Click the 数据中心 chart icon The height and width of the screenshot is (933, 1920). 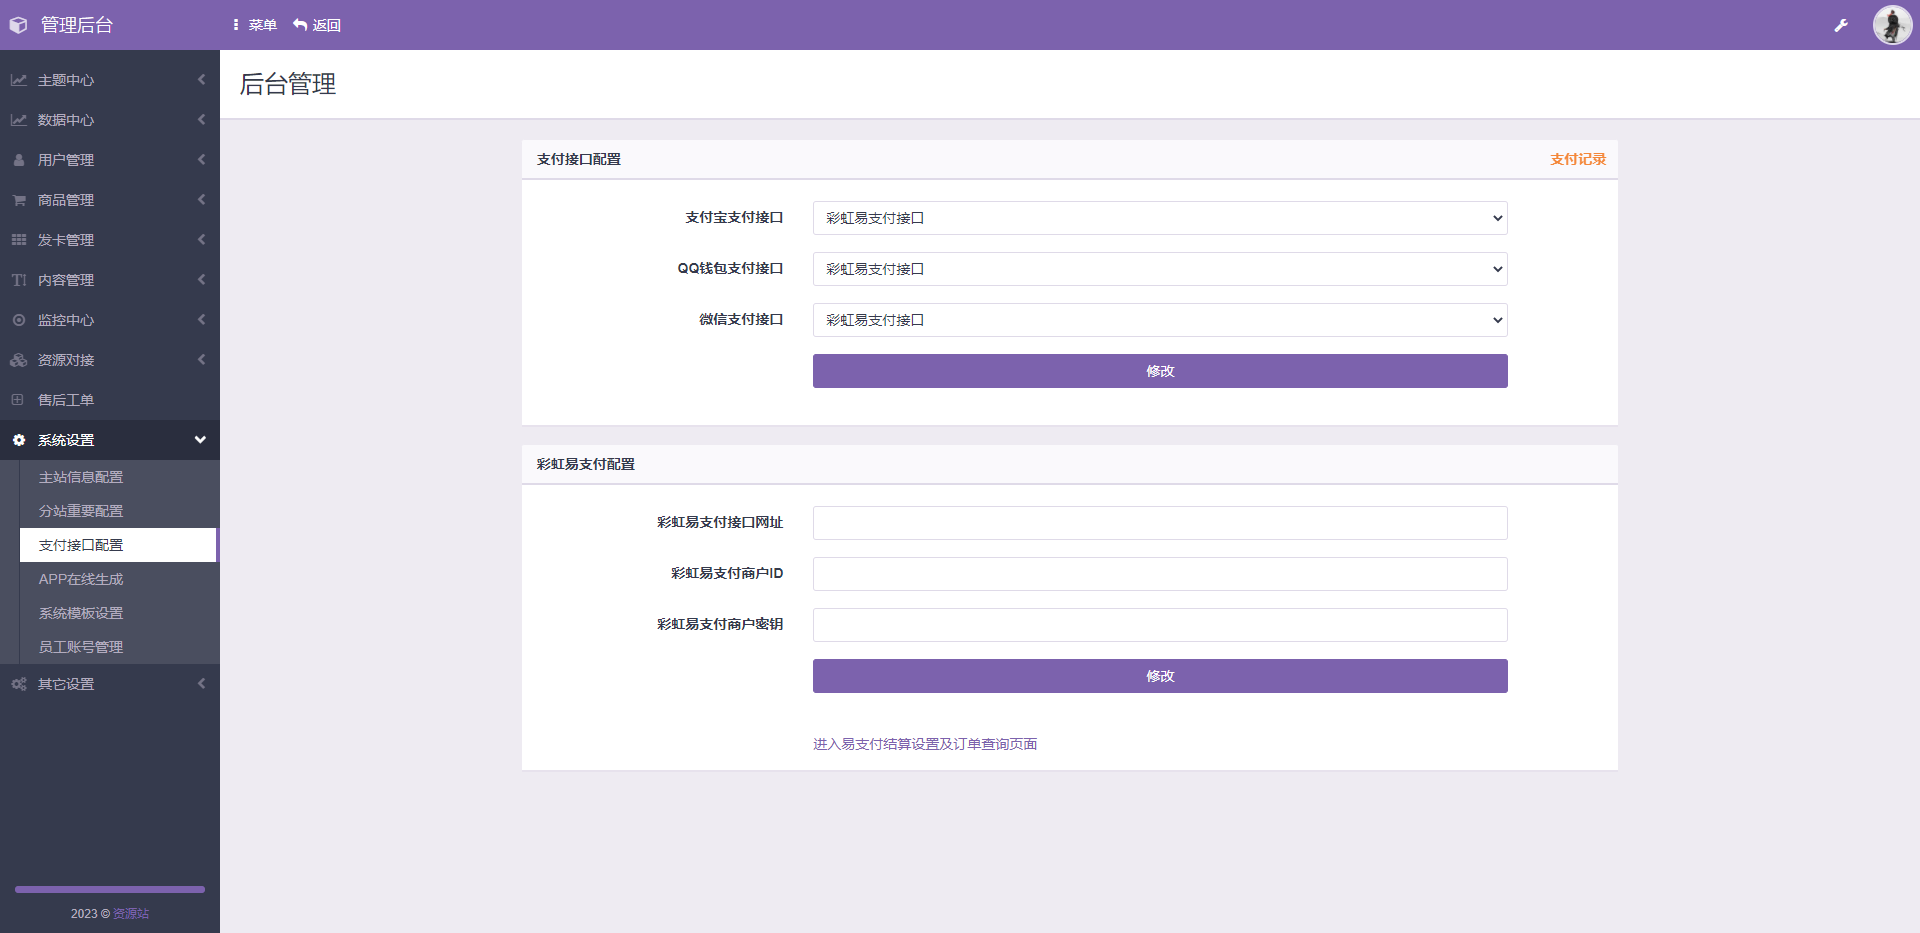point(19,120)
